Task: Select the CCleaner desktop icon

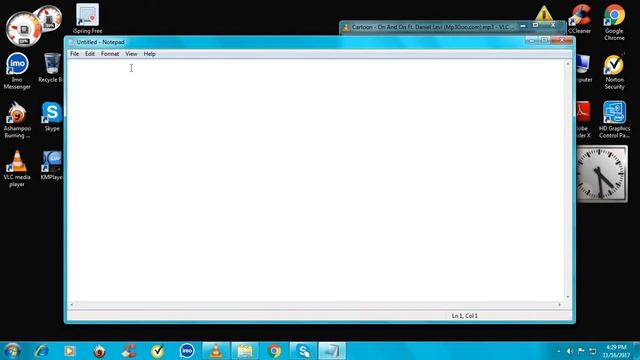Action: [x=580, y=19]
